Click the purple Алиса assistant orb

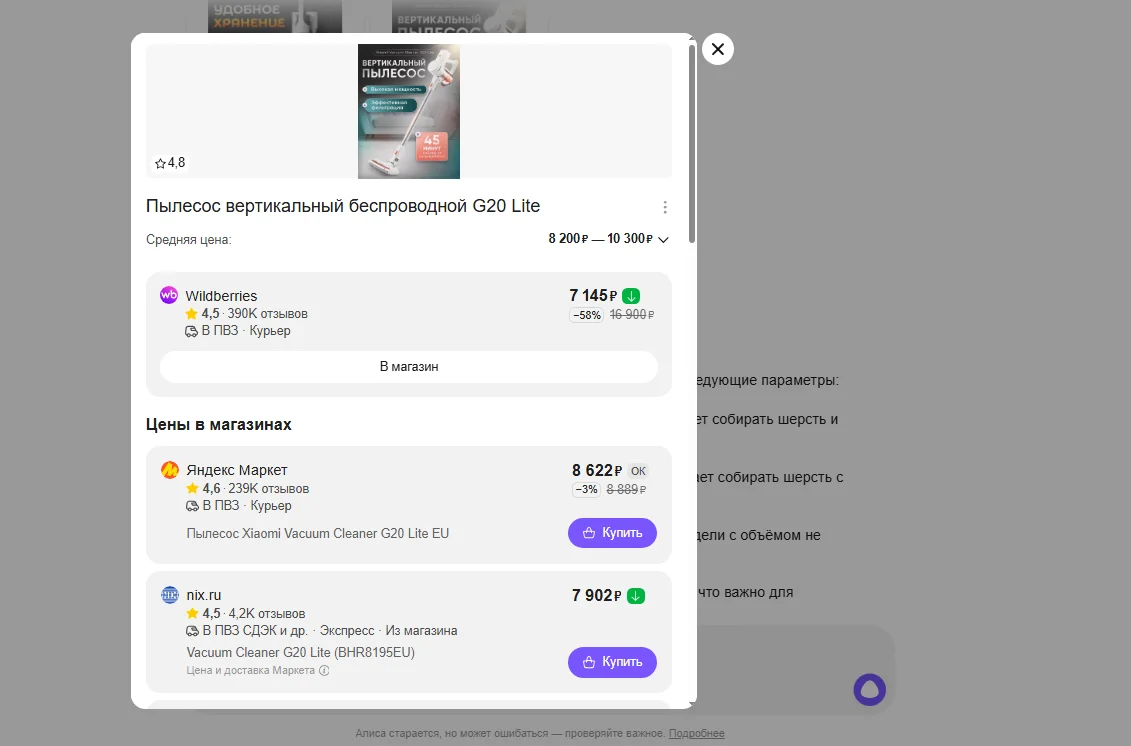point(869,689)
